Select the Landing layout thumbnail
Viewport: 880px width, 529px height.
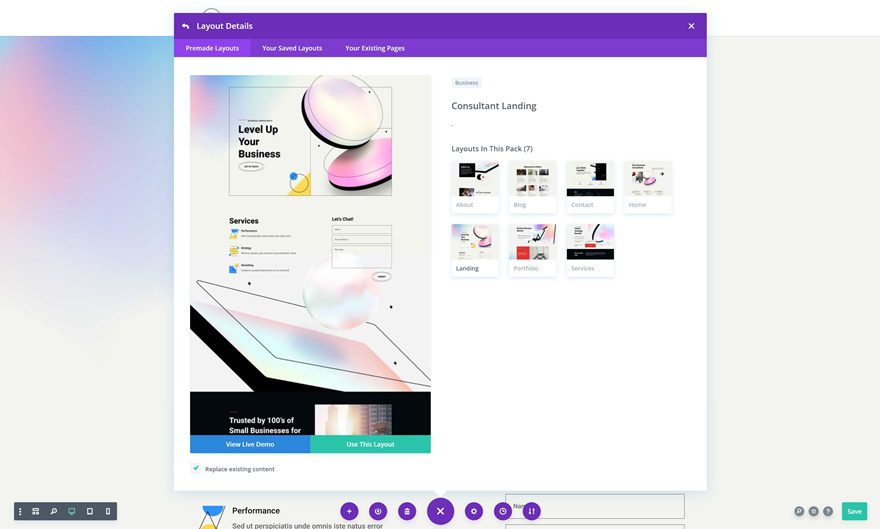(475, 250)
